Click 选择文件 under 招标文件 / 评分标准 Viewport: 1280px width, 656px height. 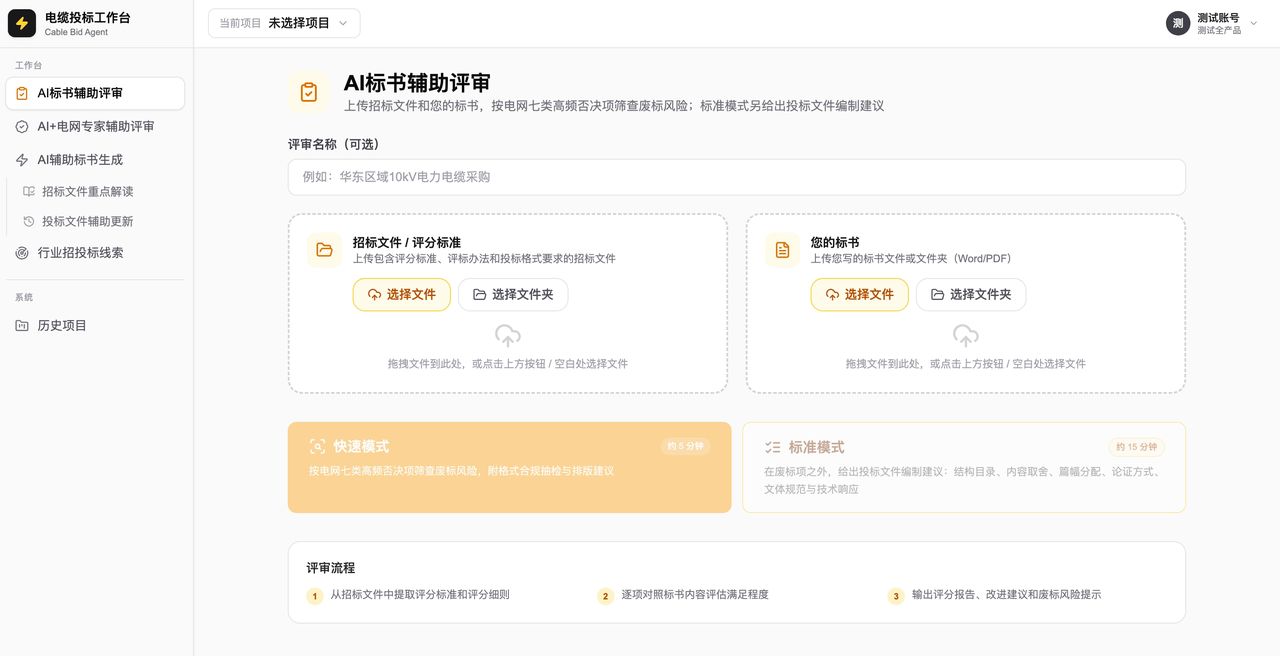click(x=402, y=294)
